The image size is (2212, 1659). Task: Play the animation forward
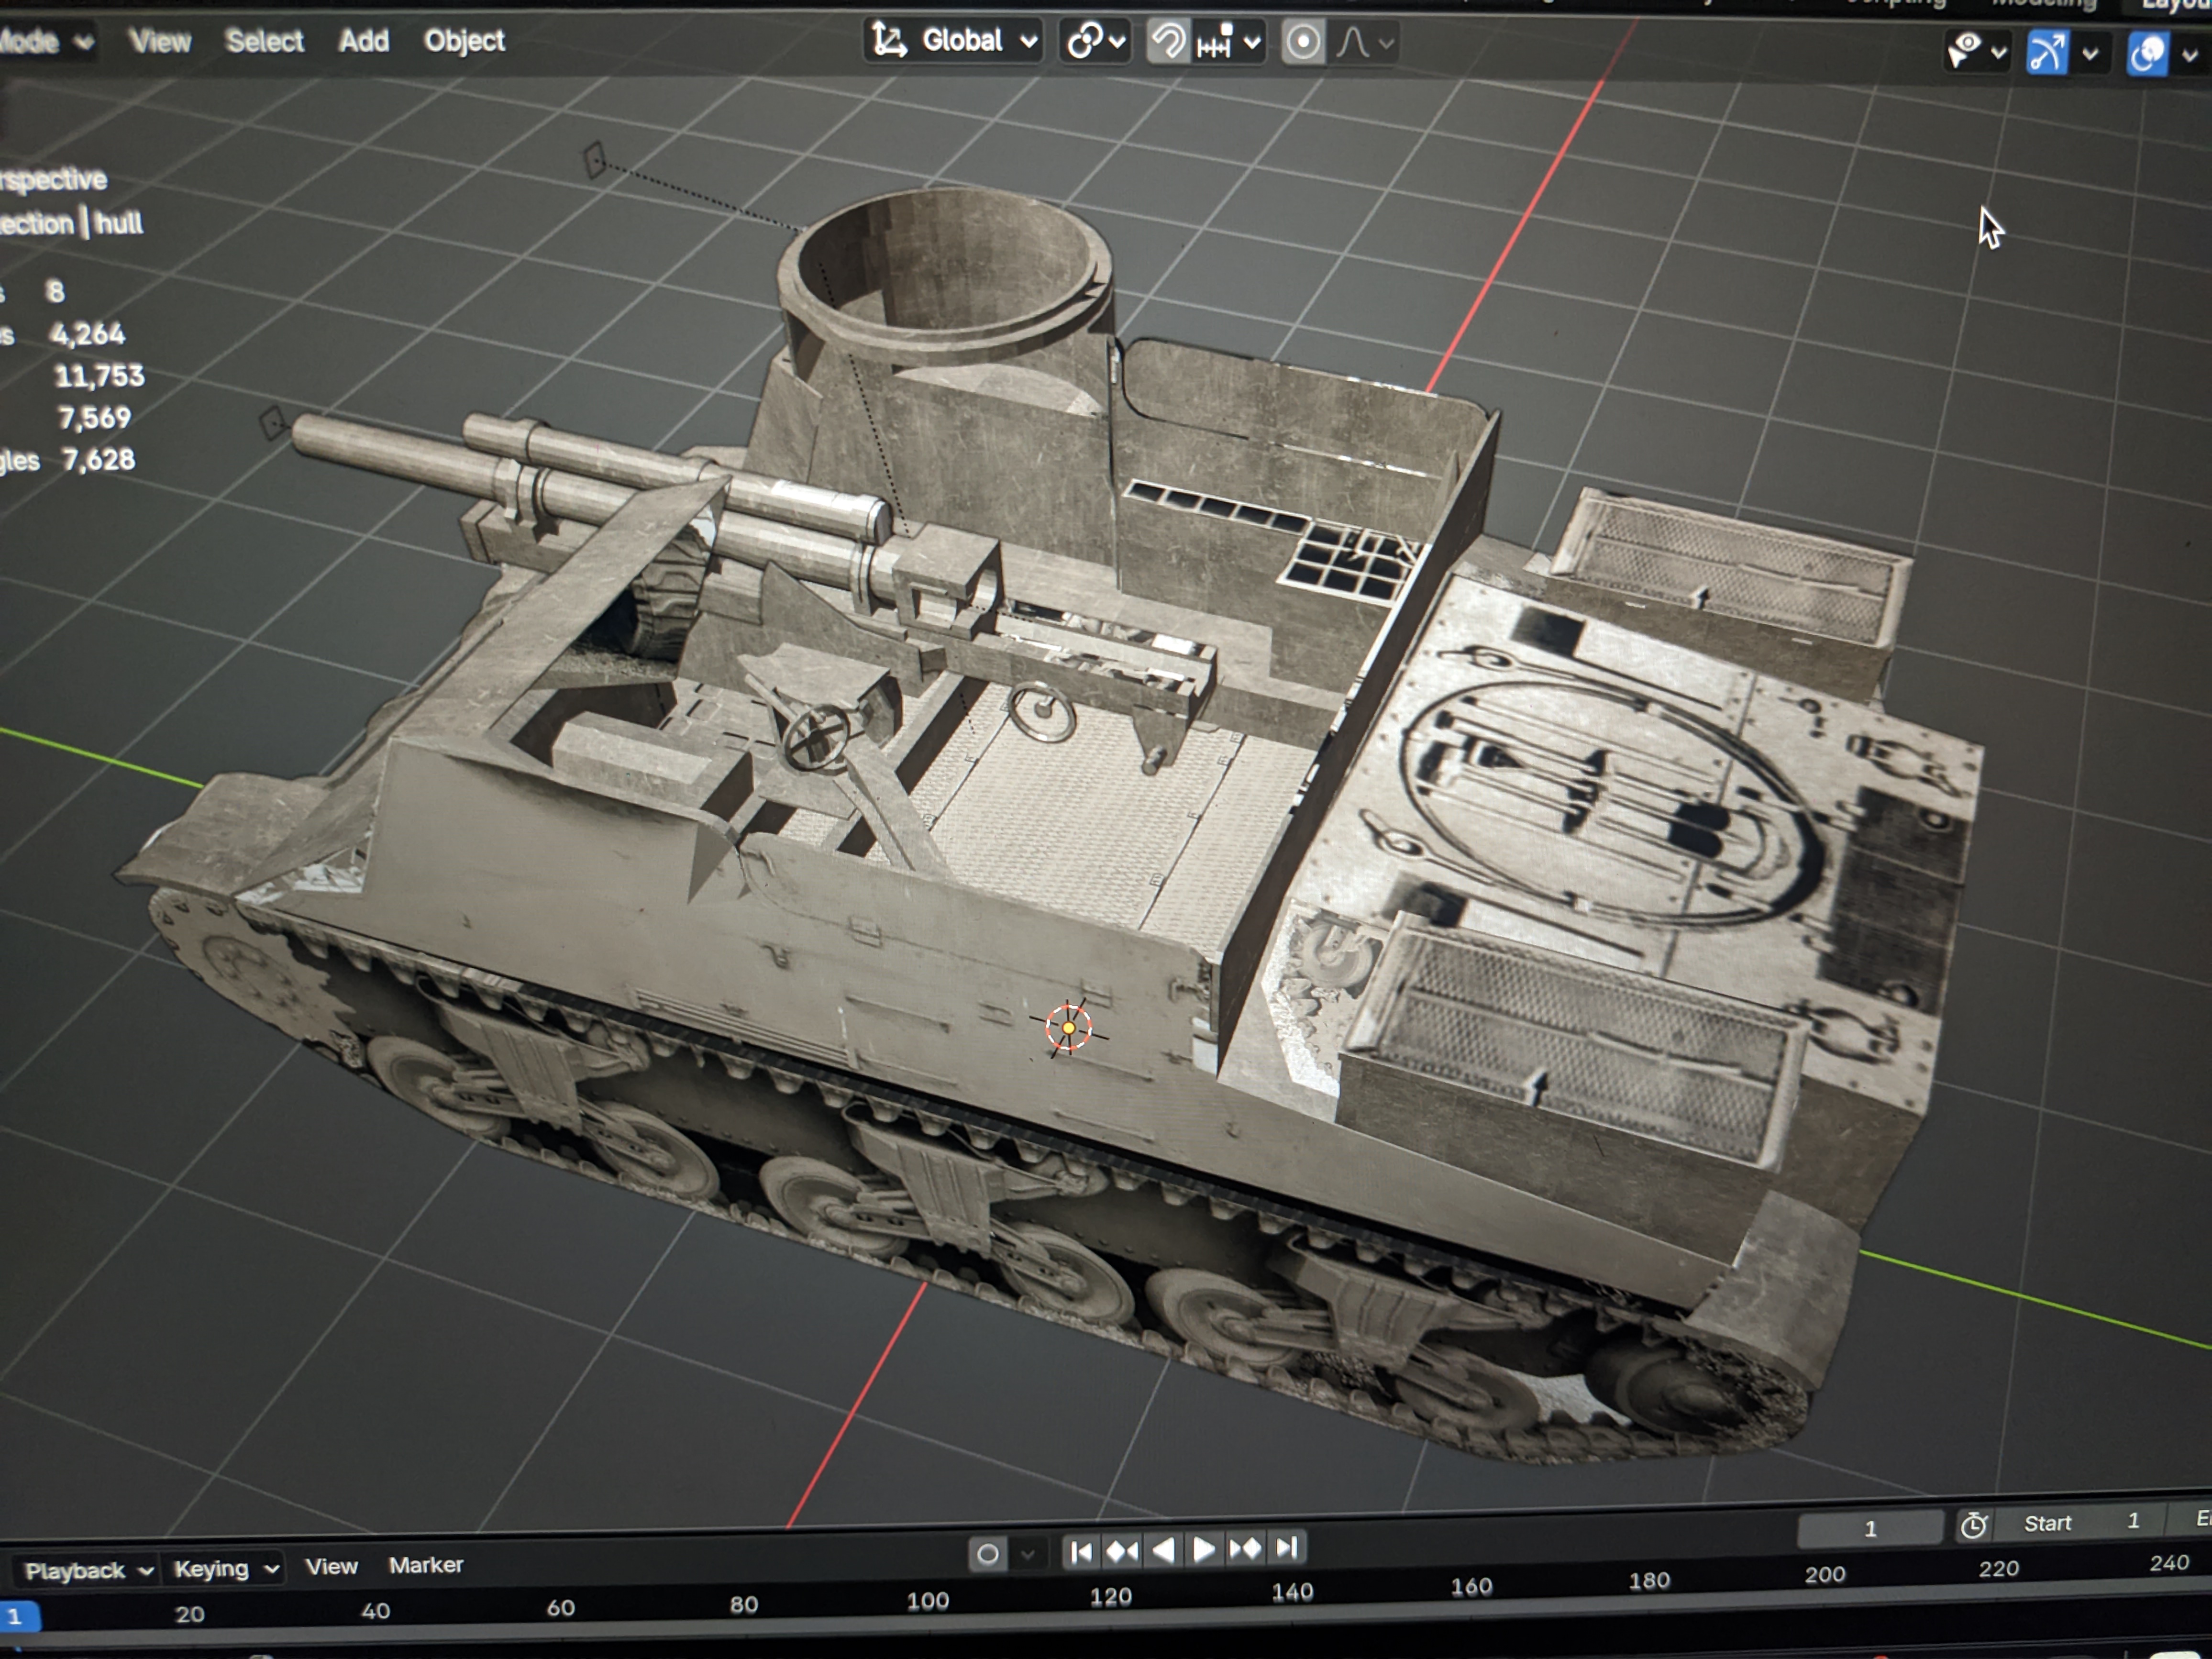[x=1204, y=1550]
